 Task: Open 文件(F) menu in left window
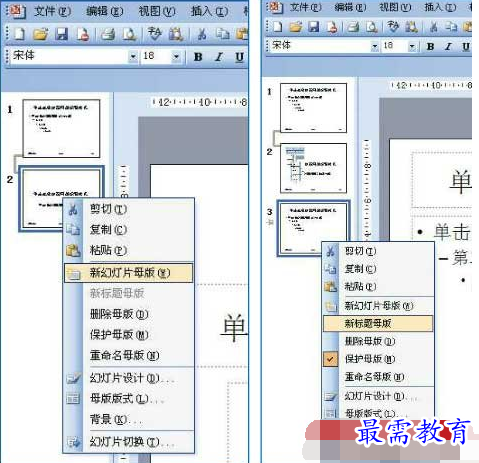point(52,11)
